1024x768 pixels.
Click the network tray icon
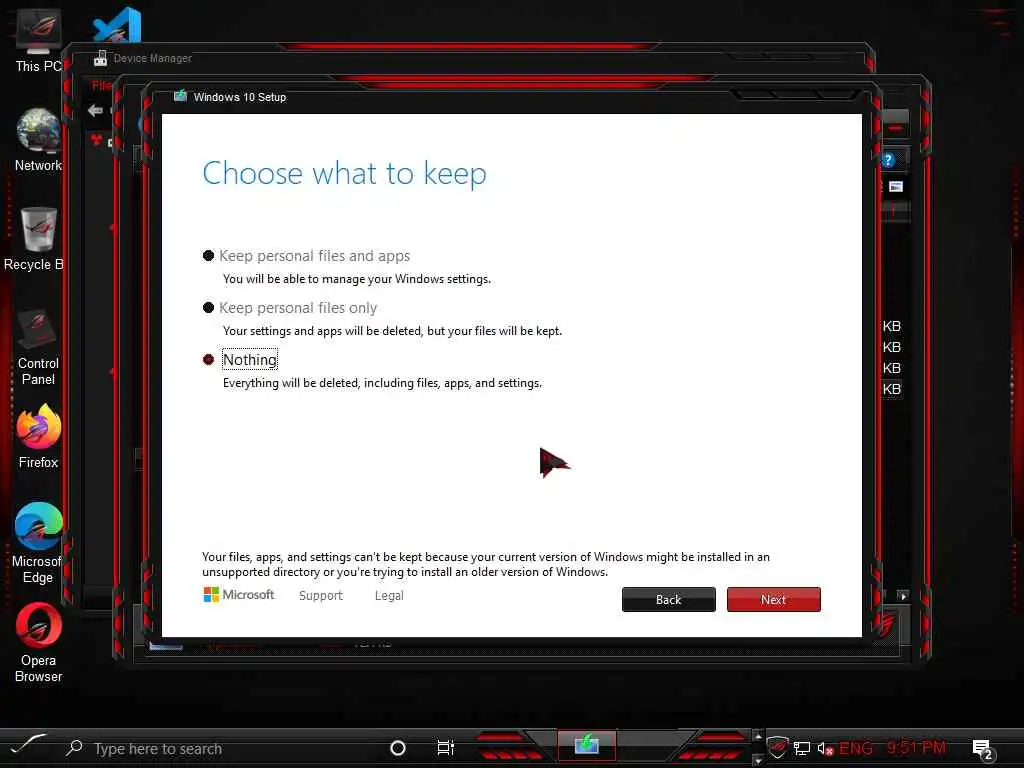[x=802, y=748]
